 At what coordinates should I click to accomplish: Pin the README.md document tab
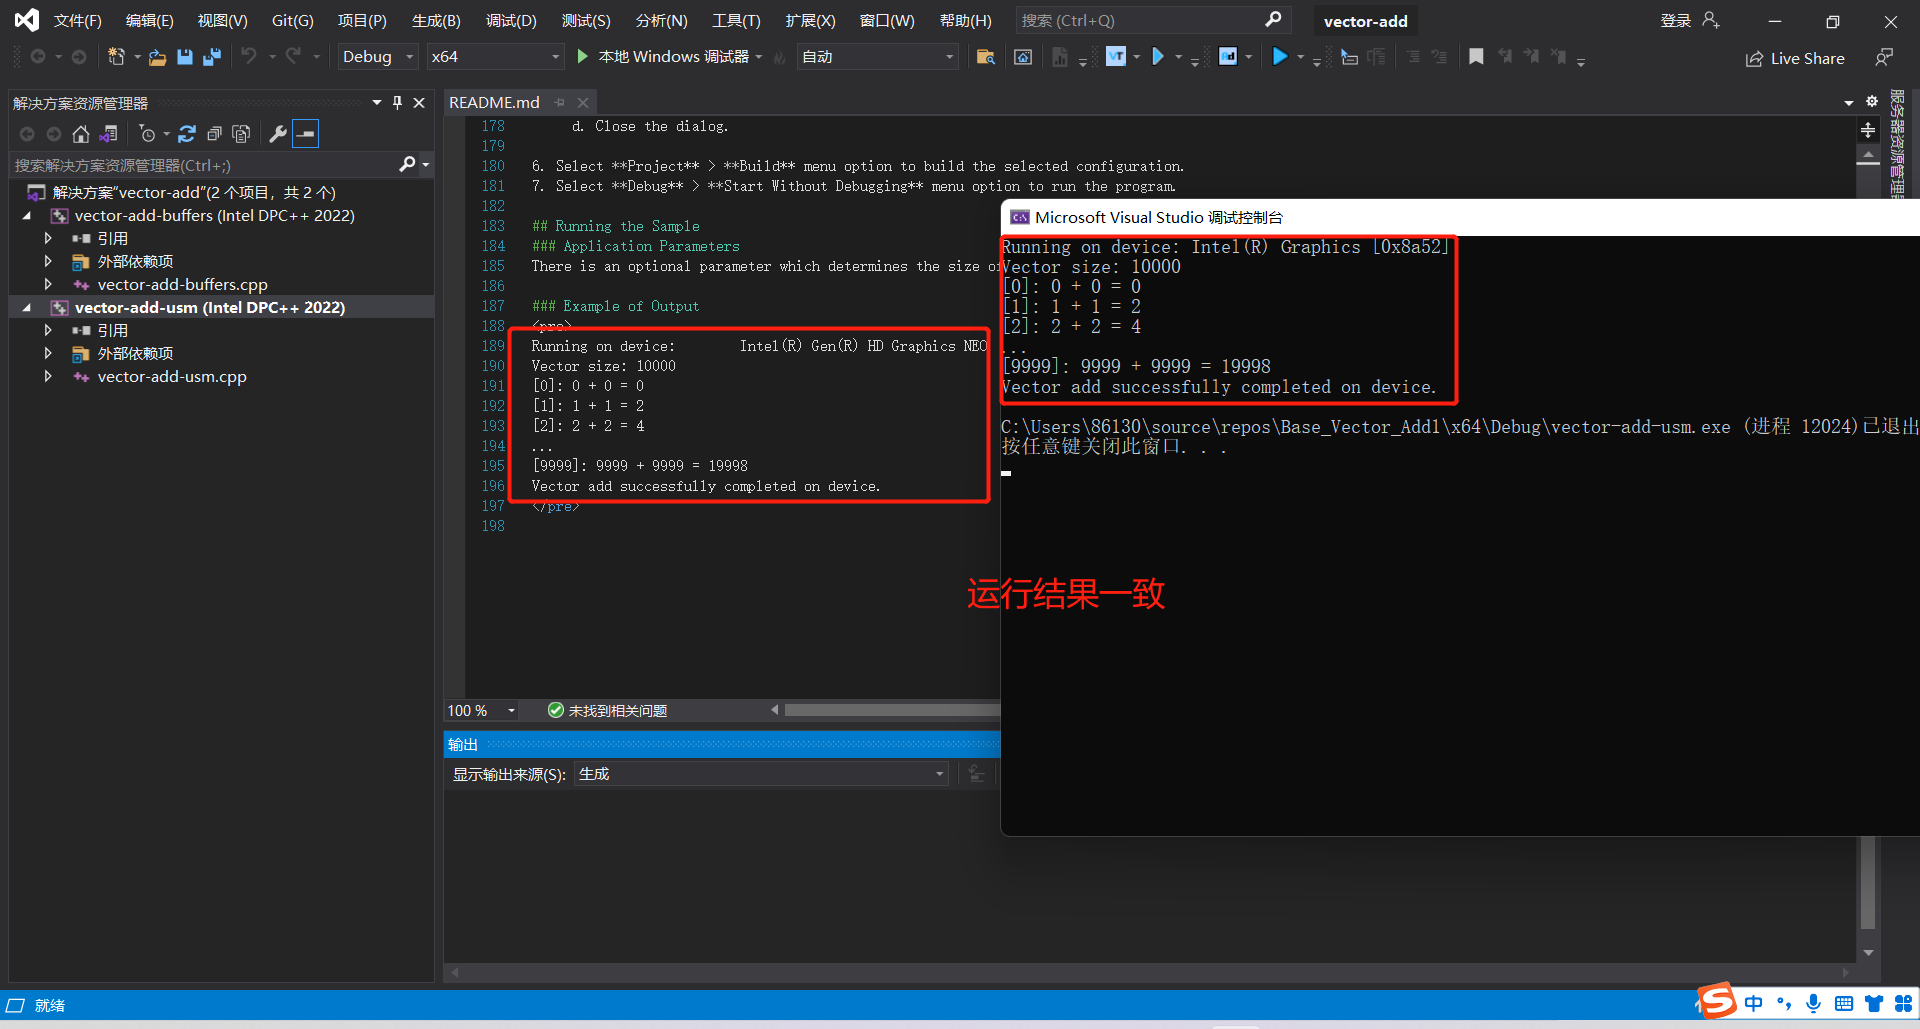[x=560, y=102]
